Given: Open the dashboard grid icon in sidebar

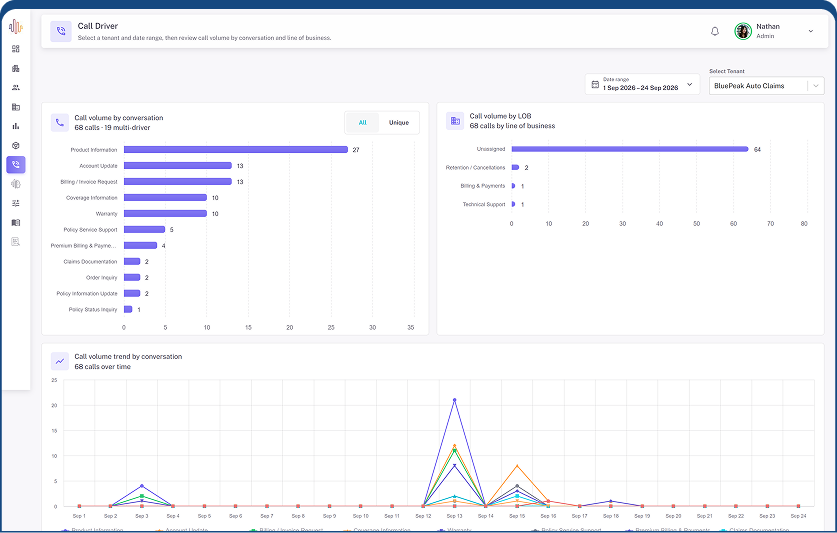Looking at the screenshot, I should 15,49.
